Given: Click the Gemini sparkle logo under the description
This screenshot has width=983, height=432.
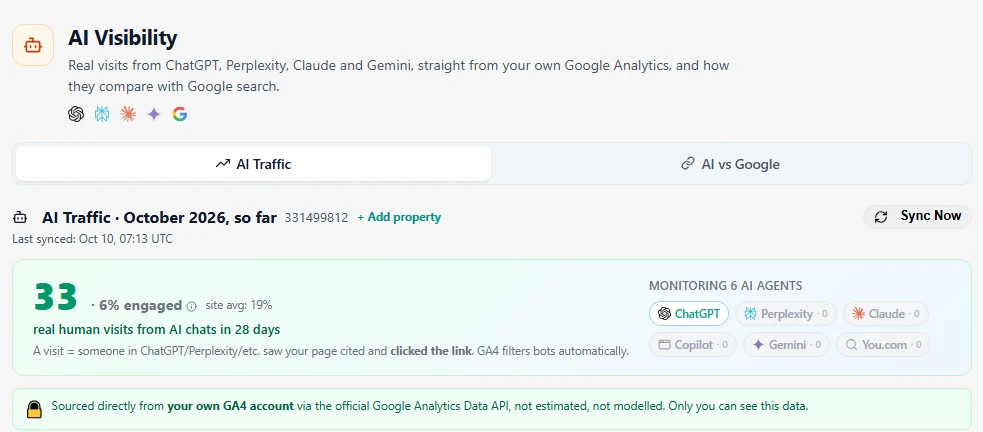Looking at the screenshot, I should pyautogui.click(x=154, y=114).
